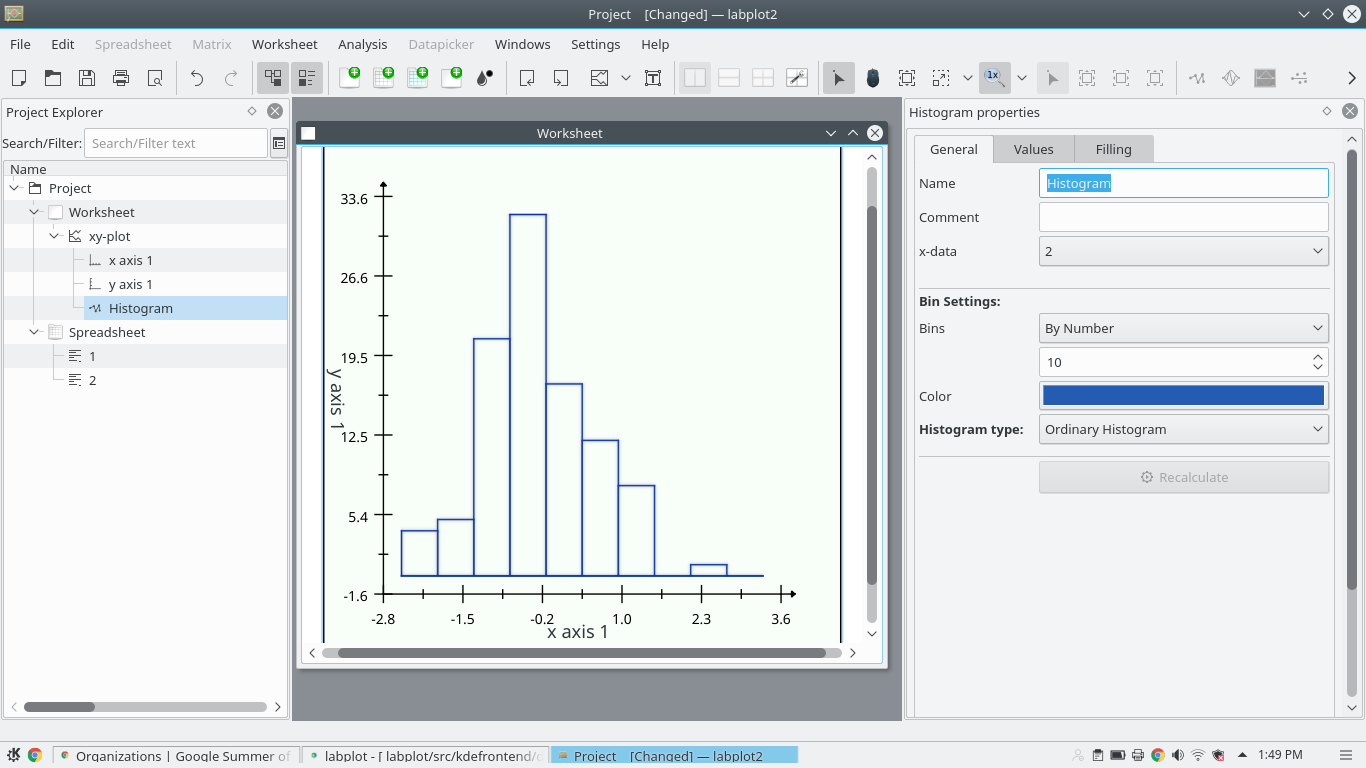Screen dimensions: 1366x768
Task: Open the Analysis menu
Action: coord(362,44)
